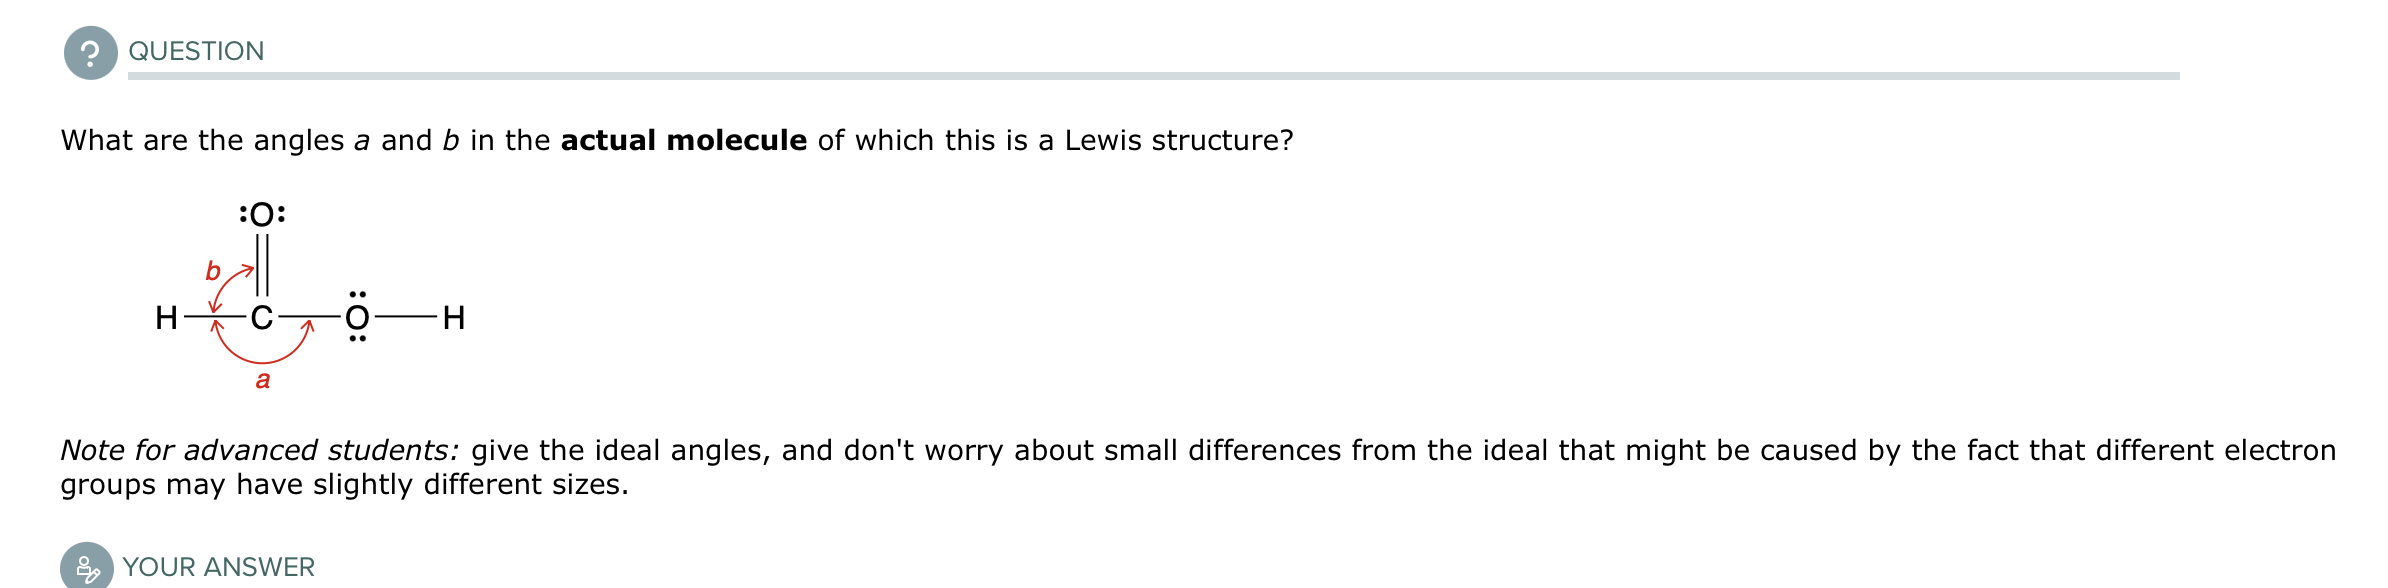Click the "What are the angles" question text
Viewport: 2388px width, 588px height.
(202, 140)
